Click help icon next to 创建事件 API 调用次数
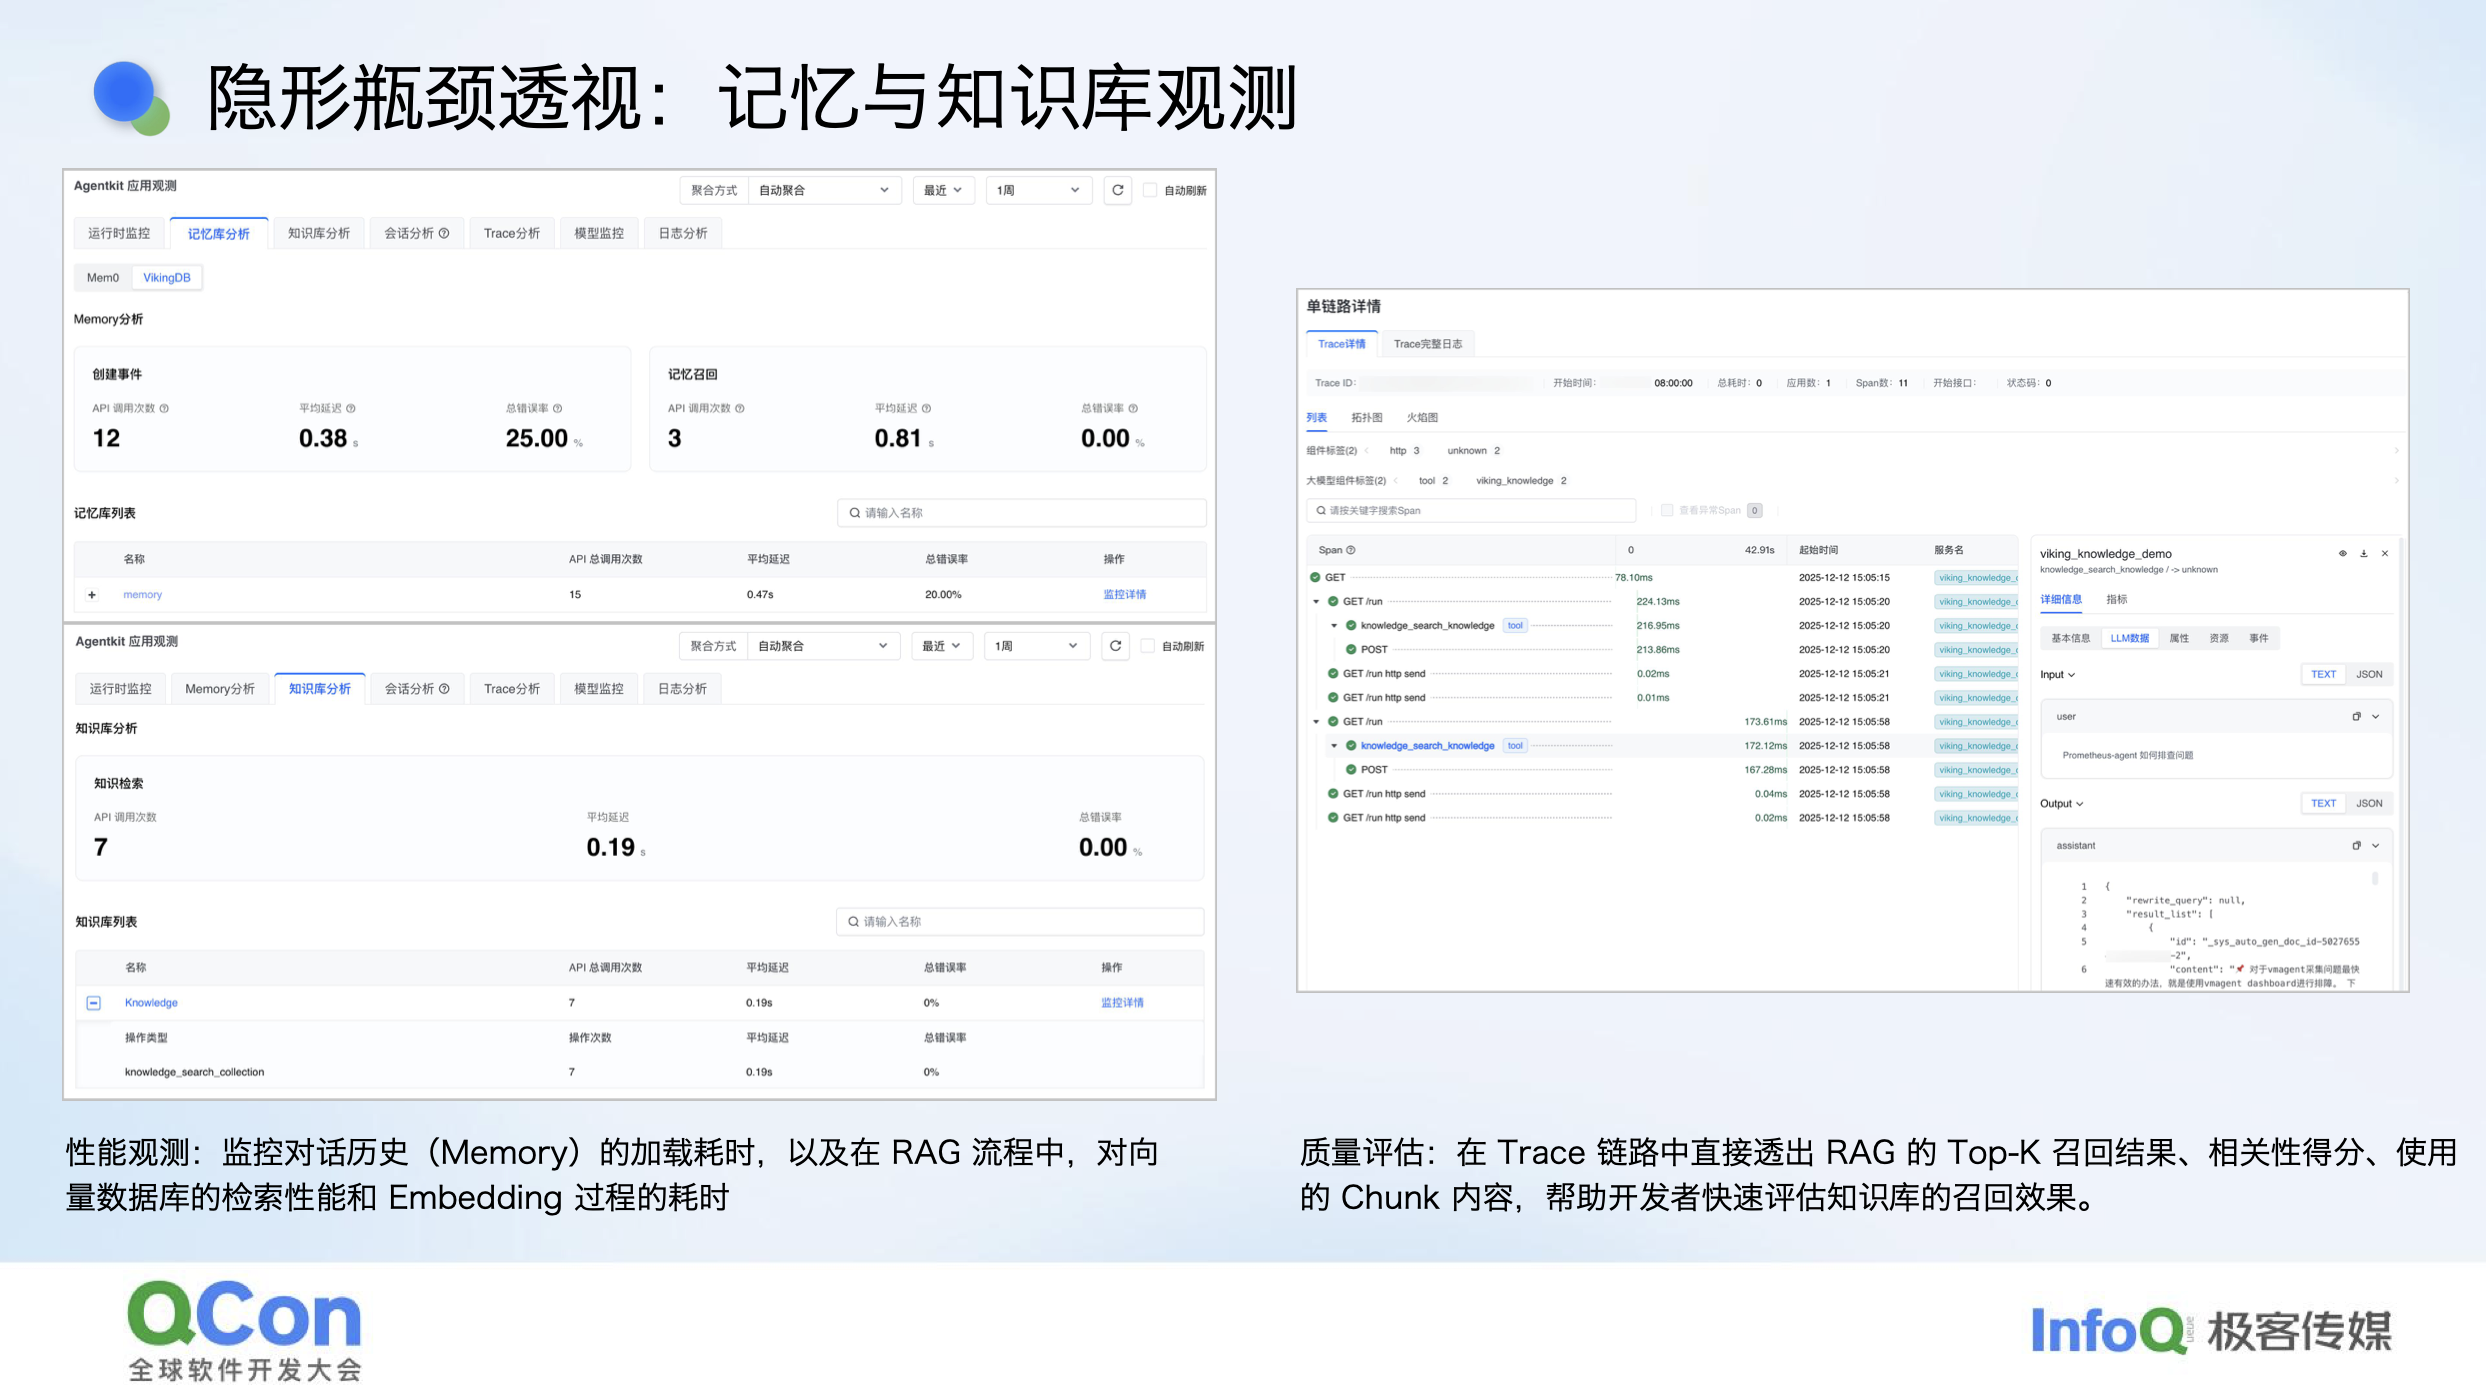 click(164, 408)
